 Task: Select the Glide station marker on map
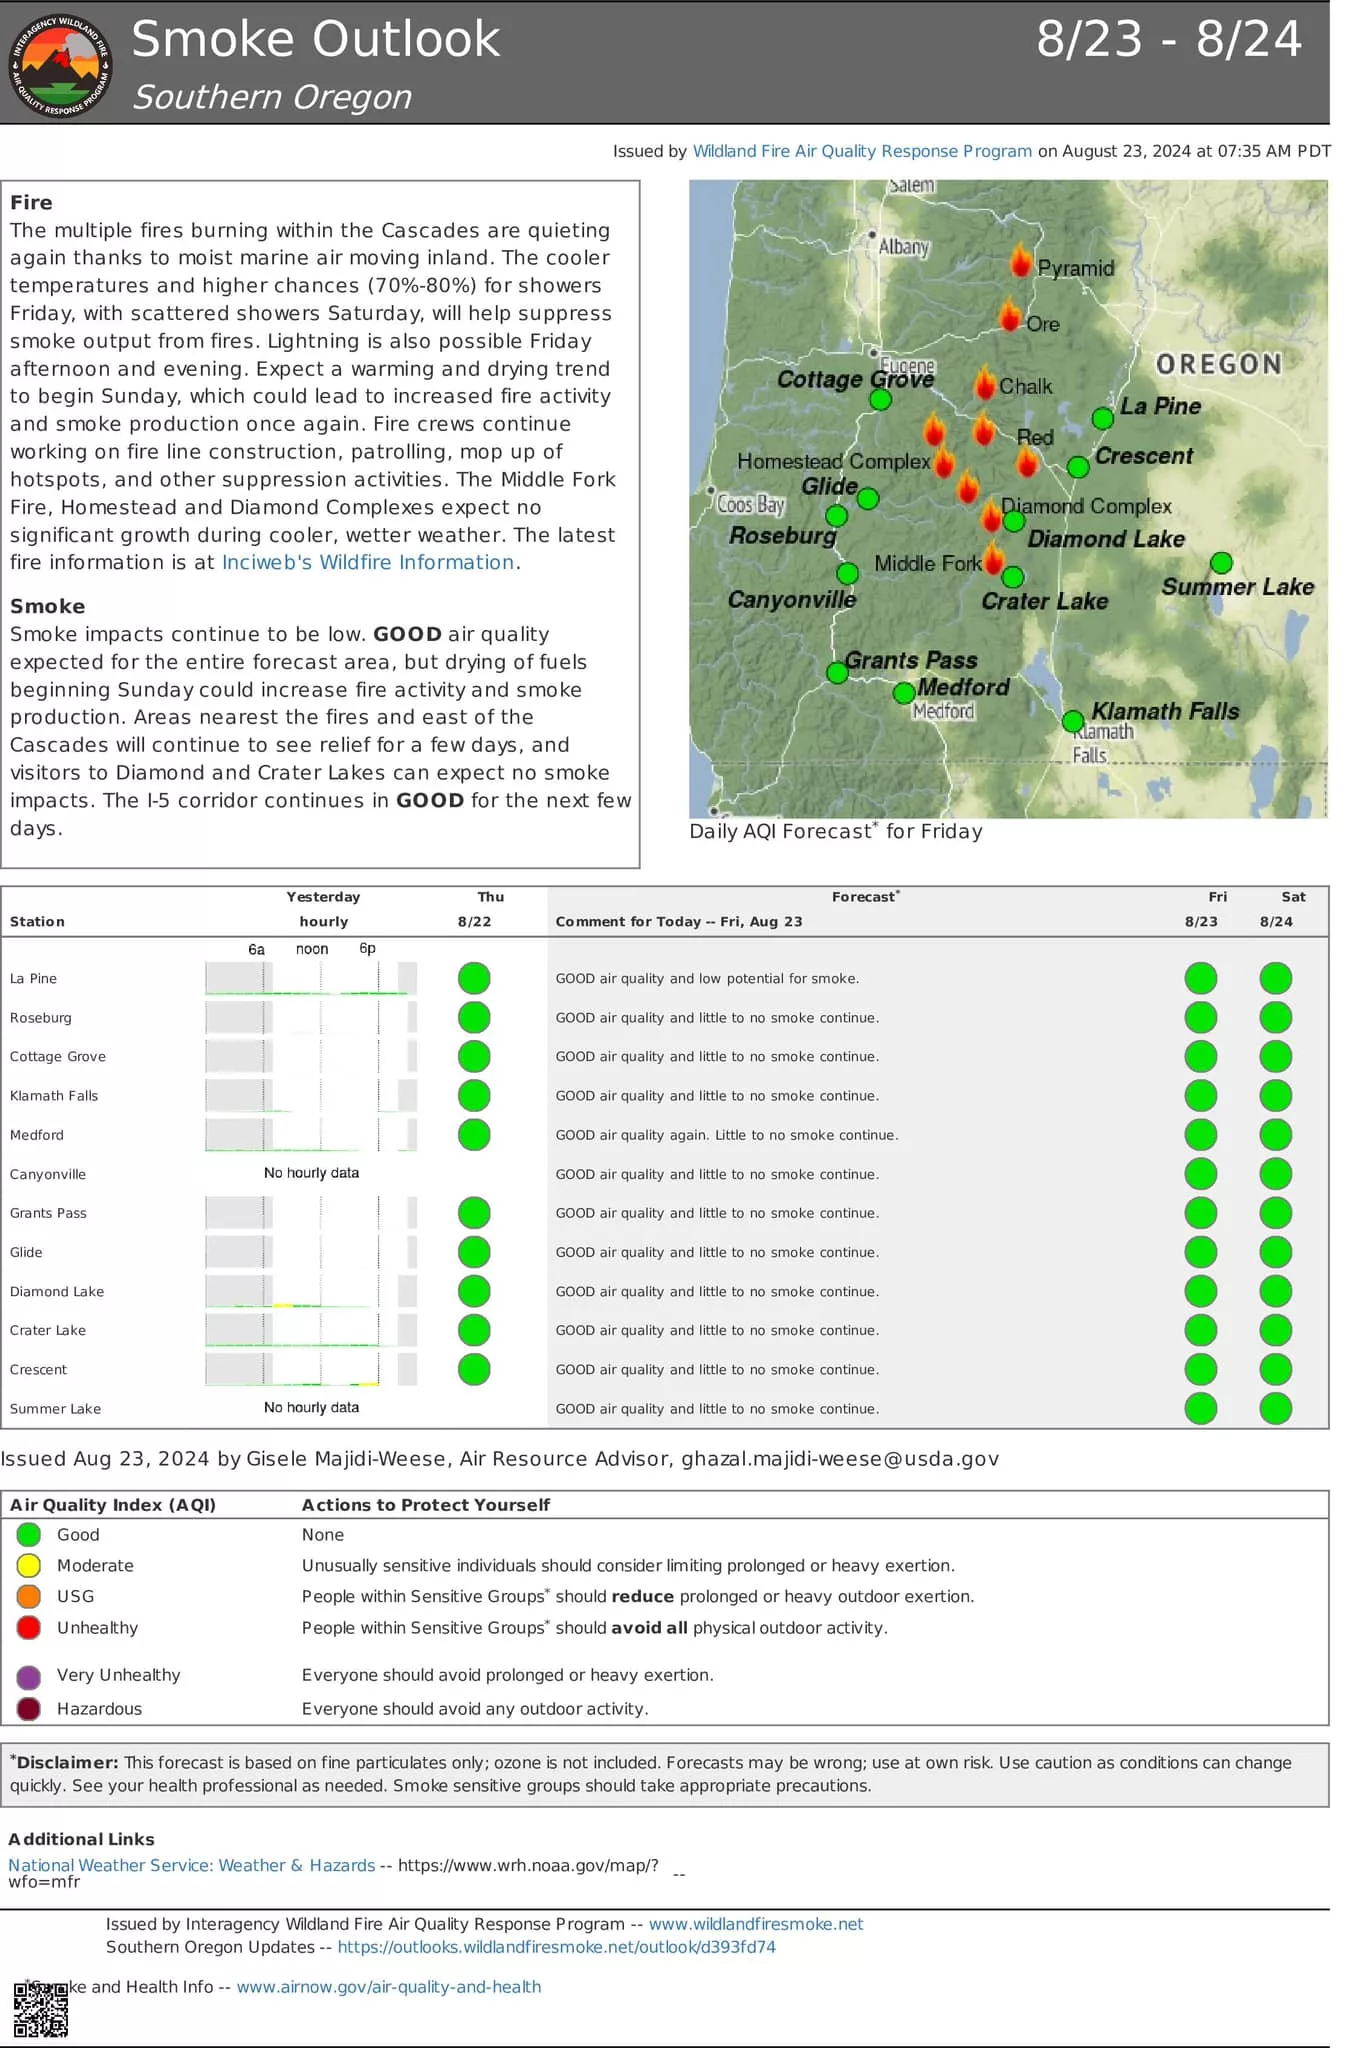868,498
